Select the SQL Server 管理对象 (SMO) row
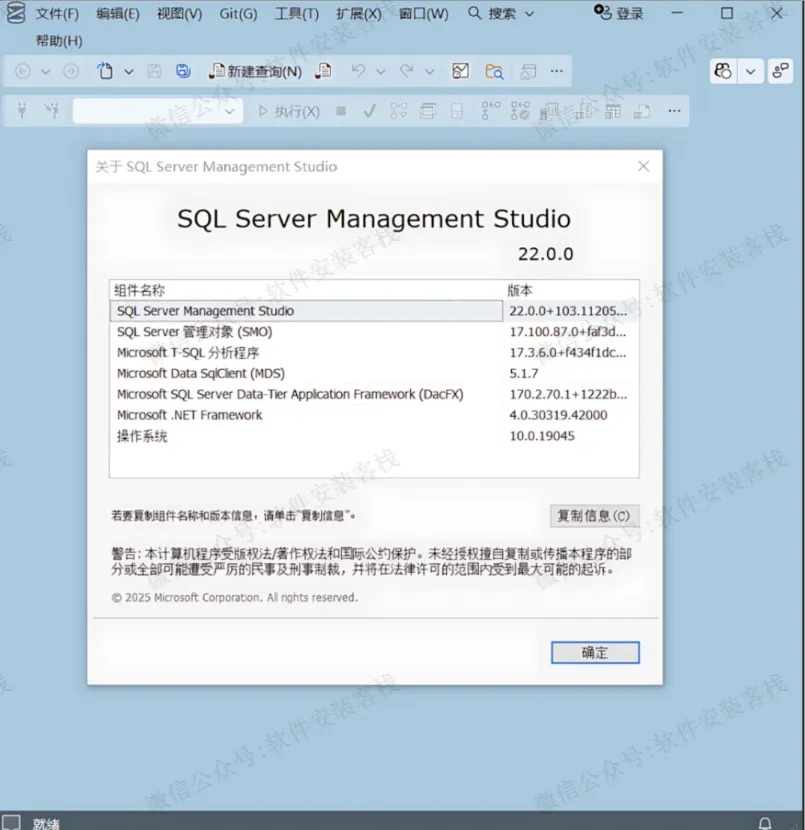 374,332
